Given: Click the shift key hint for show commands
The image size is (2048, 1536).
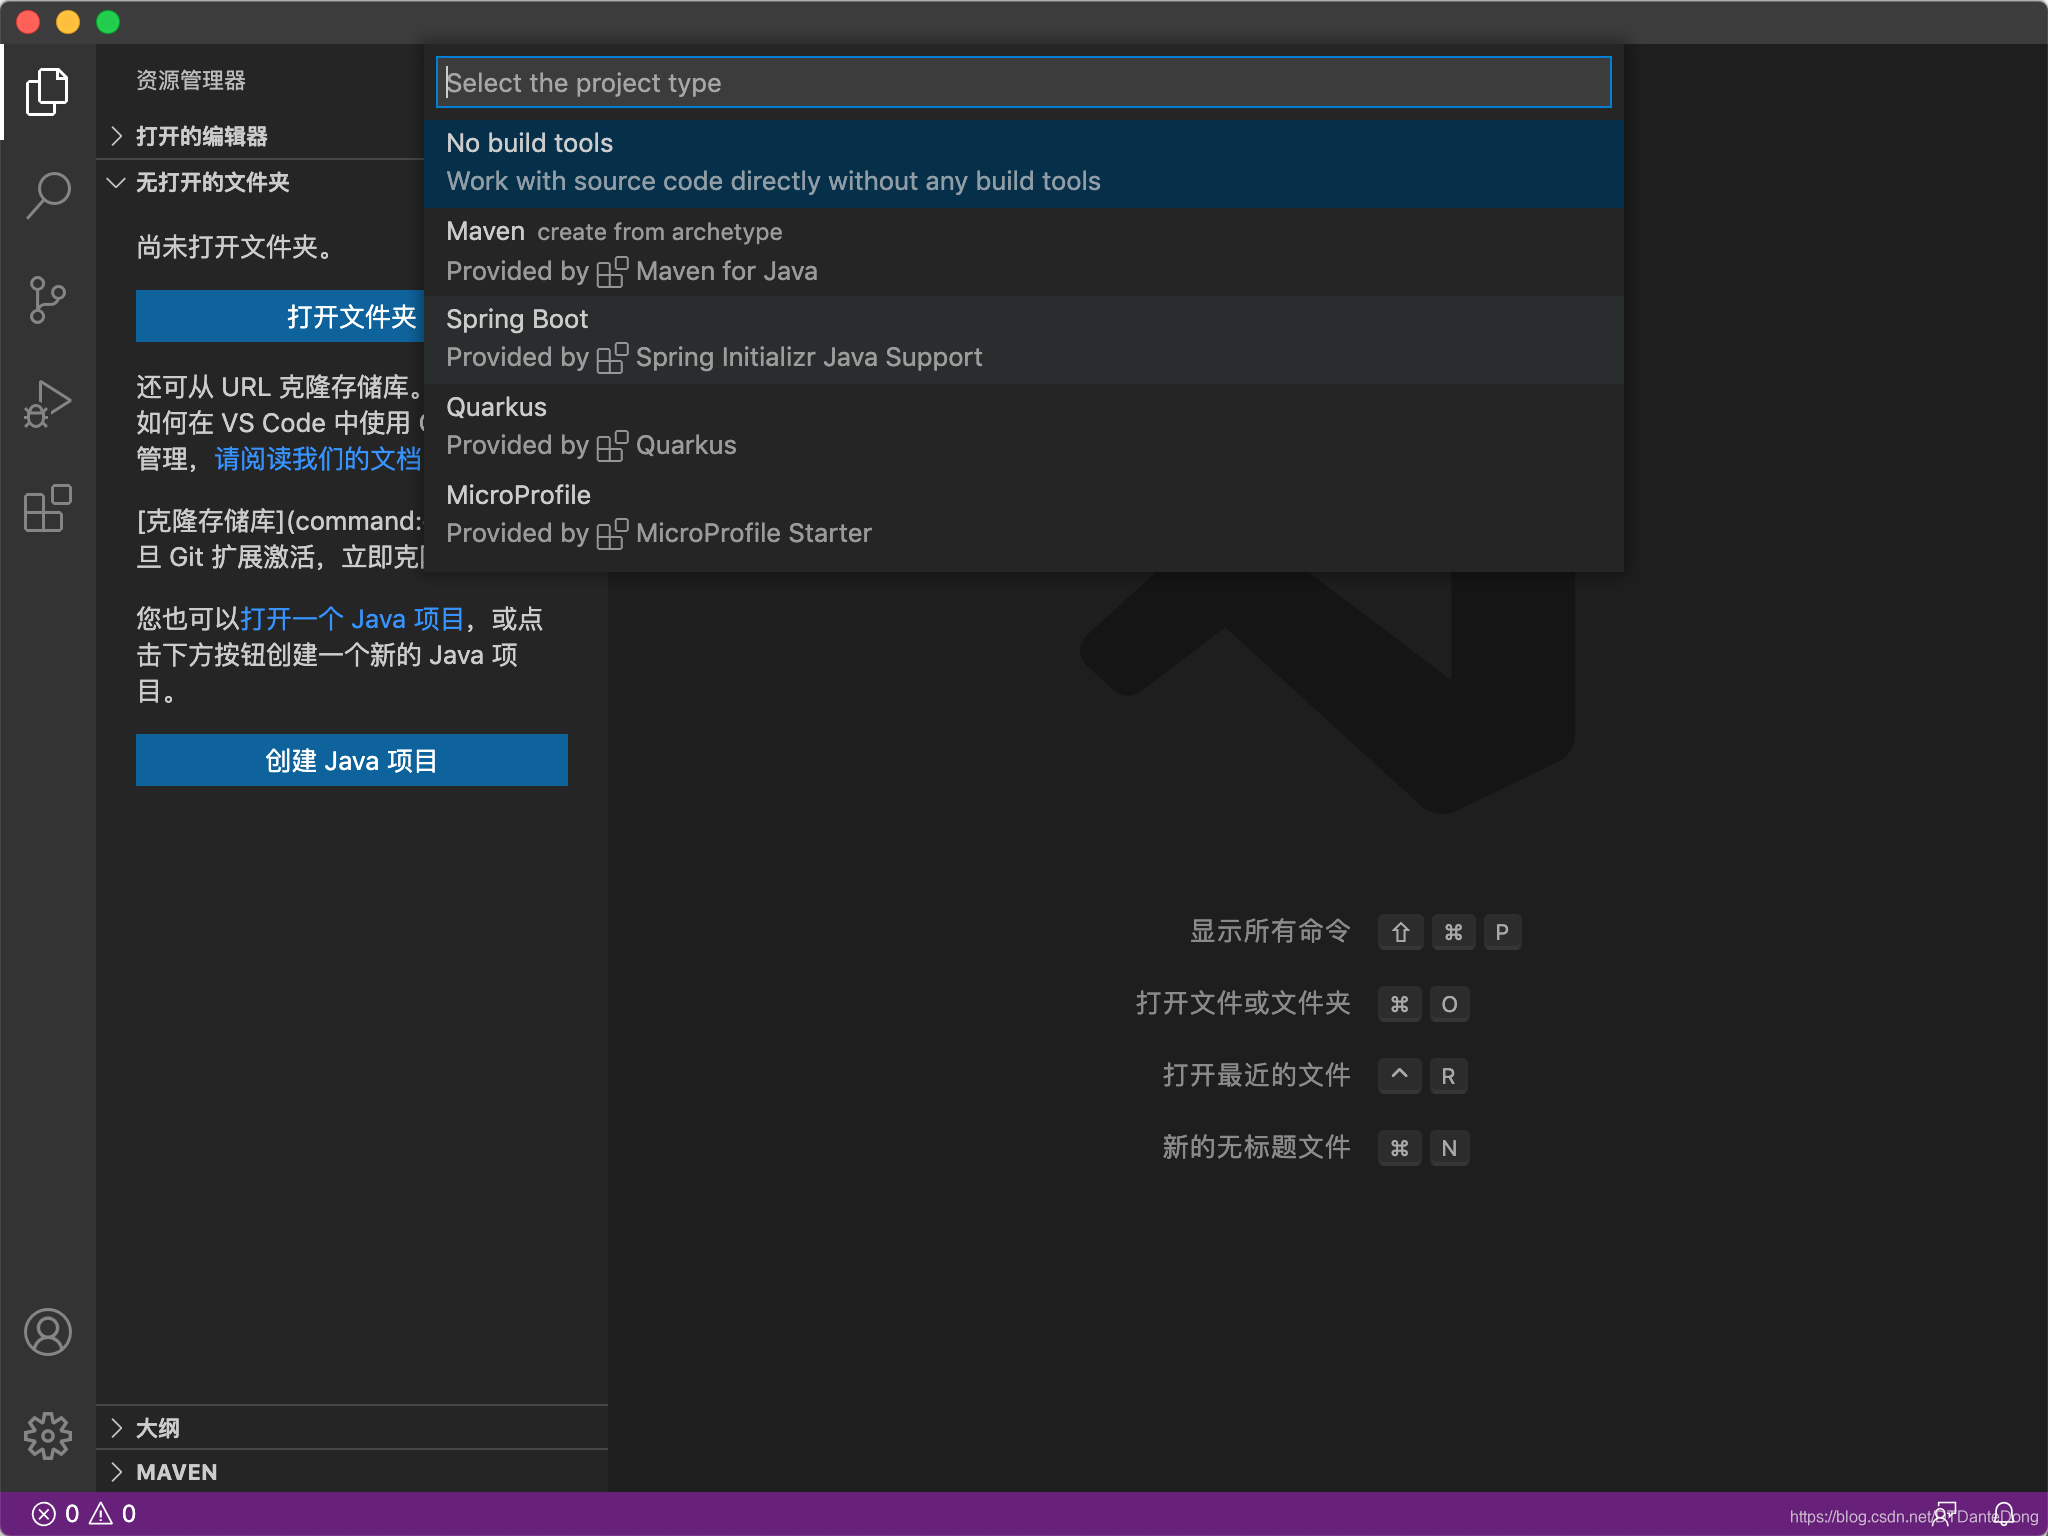Looking at the screenshot, I should pos(1400,932).
